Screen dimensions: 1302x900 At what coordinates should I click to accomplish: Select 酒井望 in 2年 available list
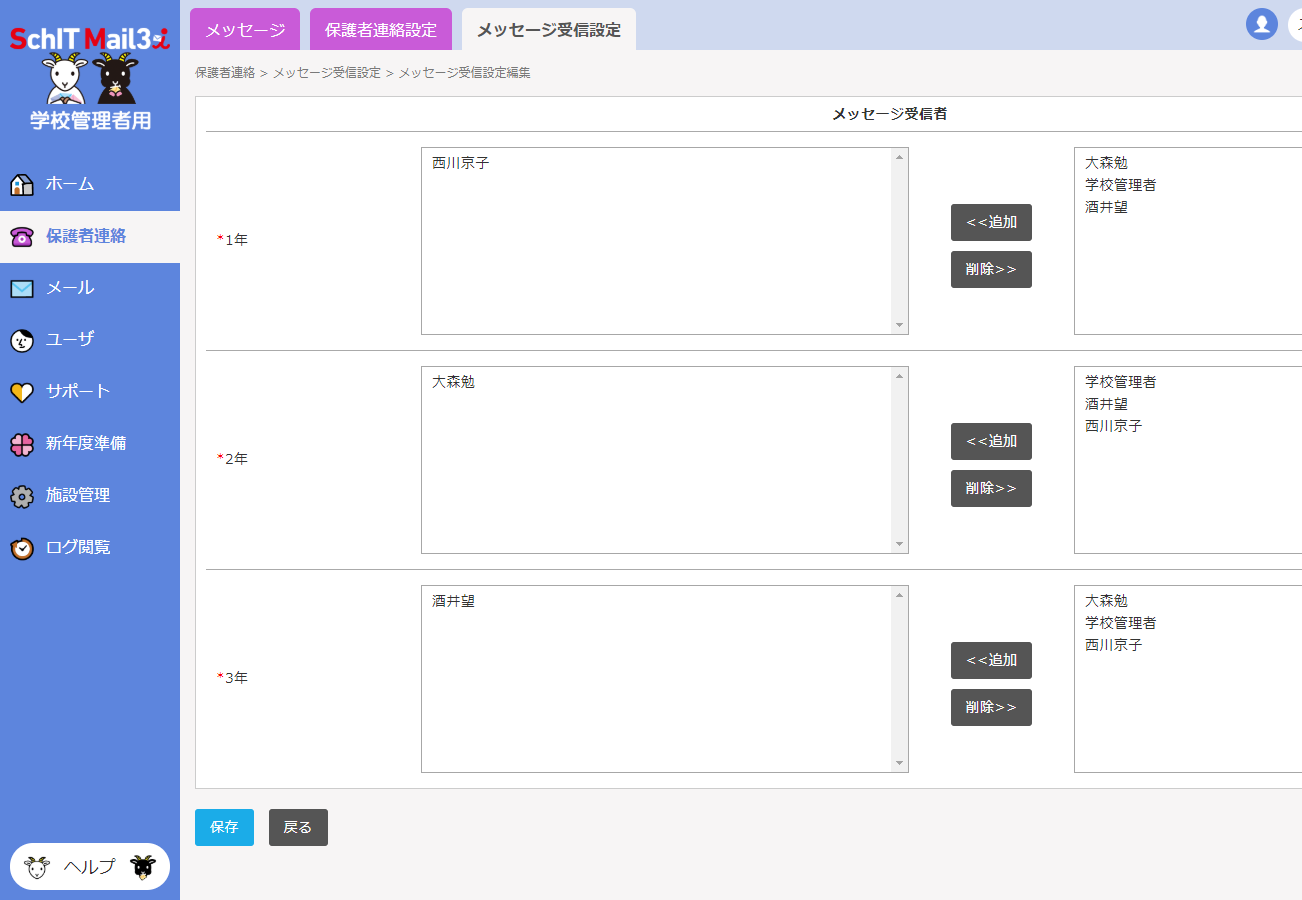tap(1106, 404)
